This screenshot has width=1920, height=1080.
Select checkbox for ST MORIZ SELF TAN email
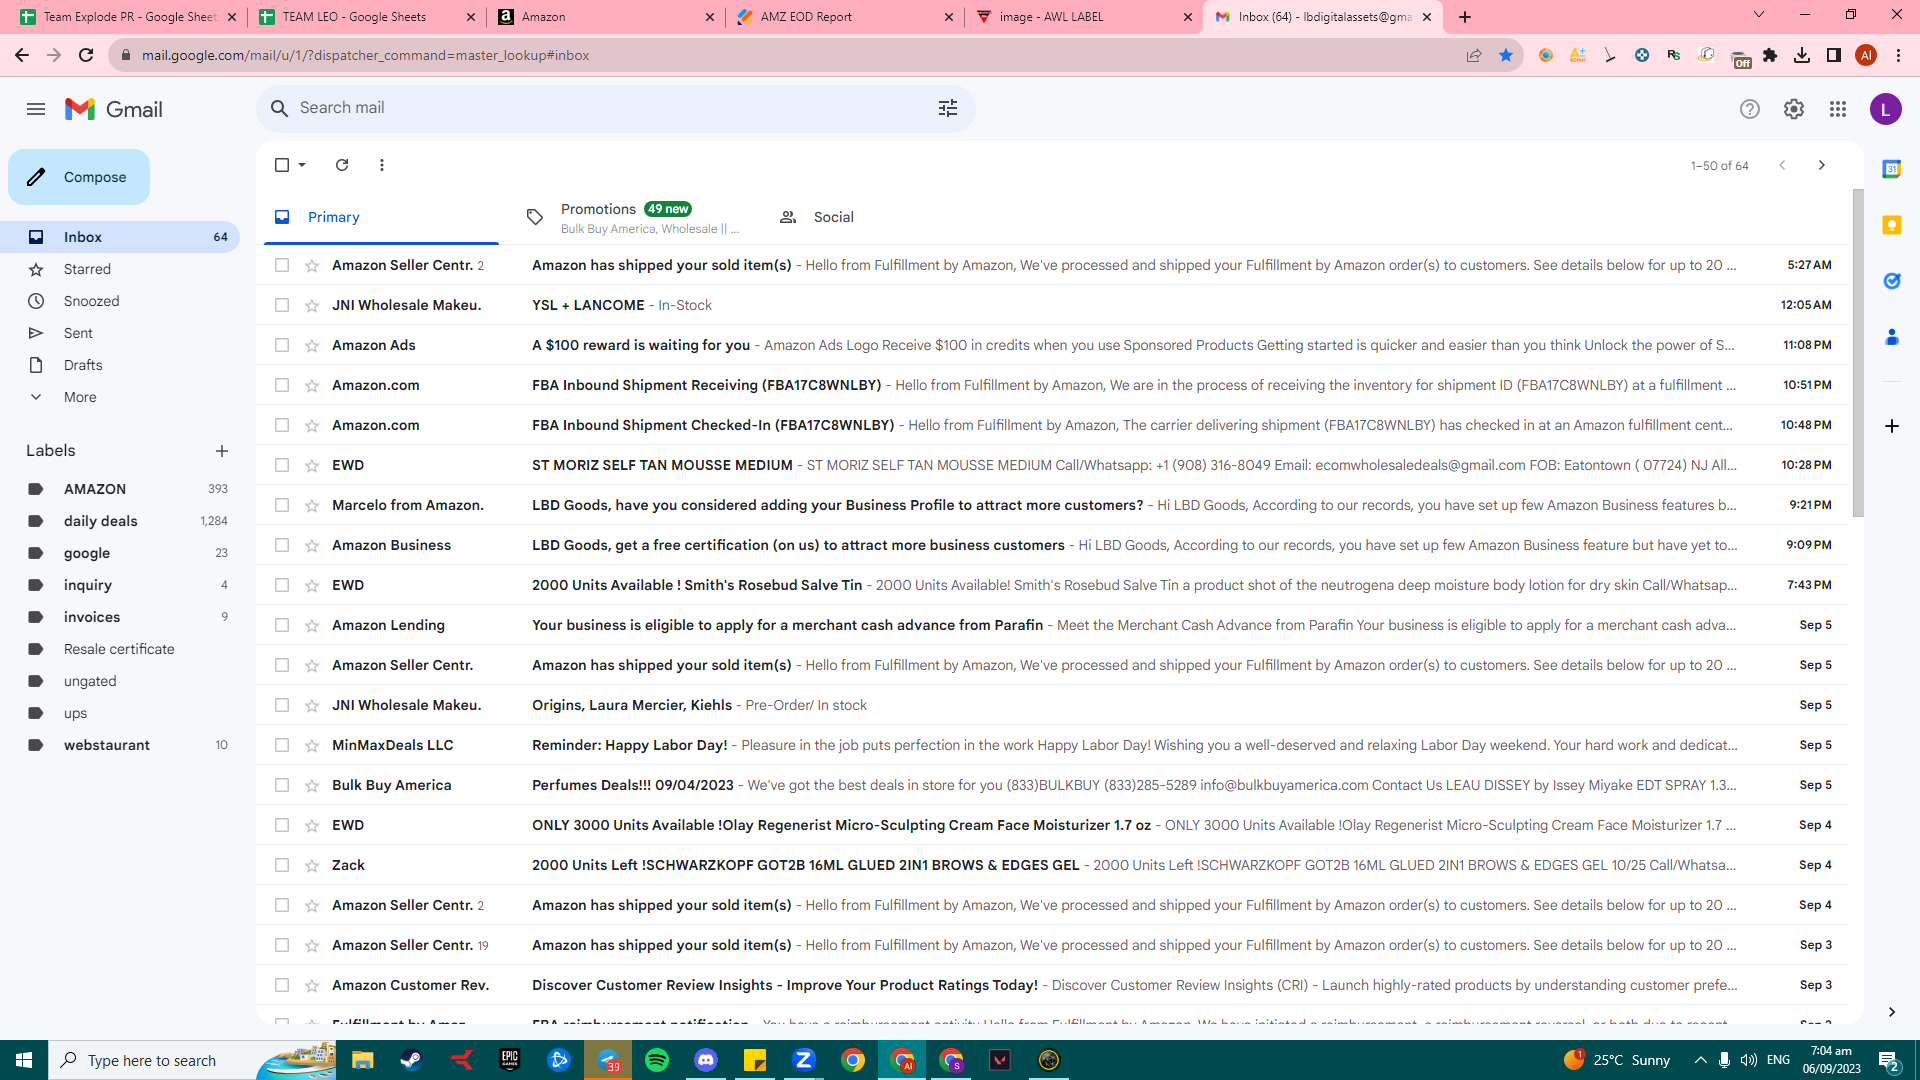(282, 465)
